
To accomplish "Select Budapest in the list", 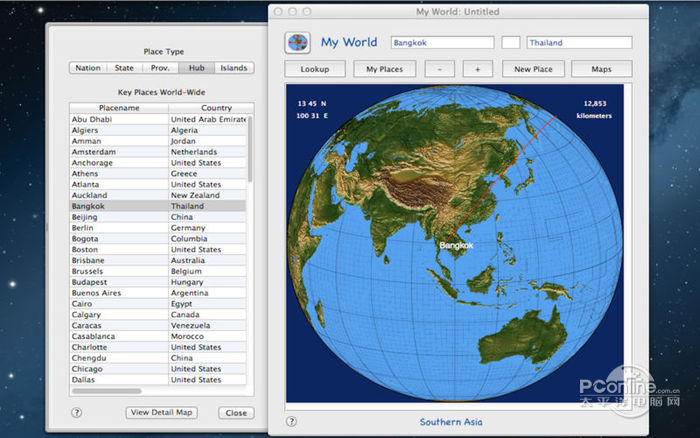I will coord(158,282).
